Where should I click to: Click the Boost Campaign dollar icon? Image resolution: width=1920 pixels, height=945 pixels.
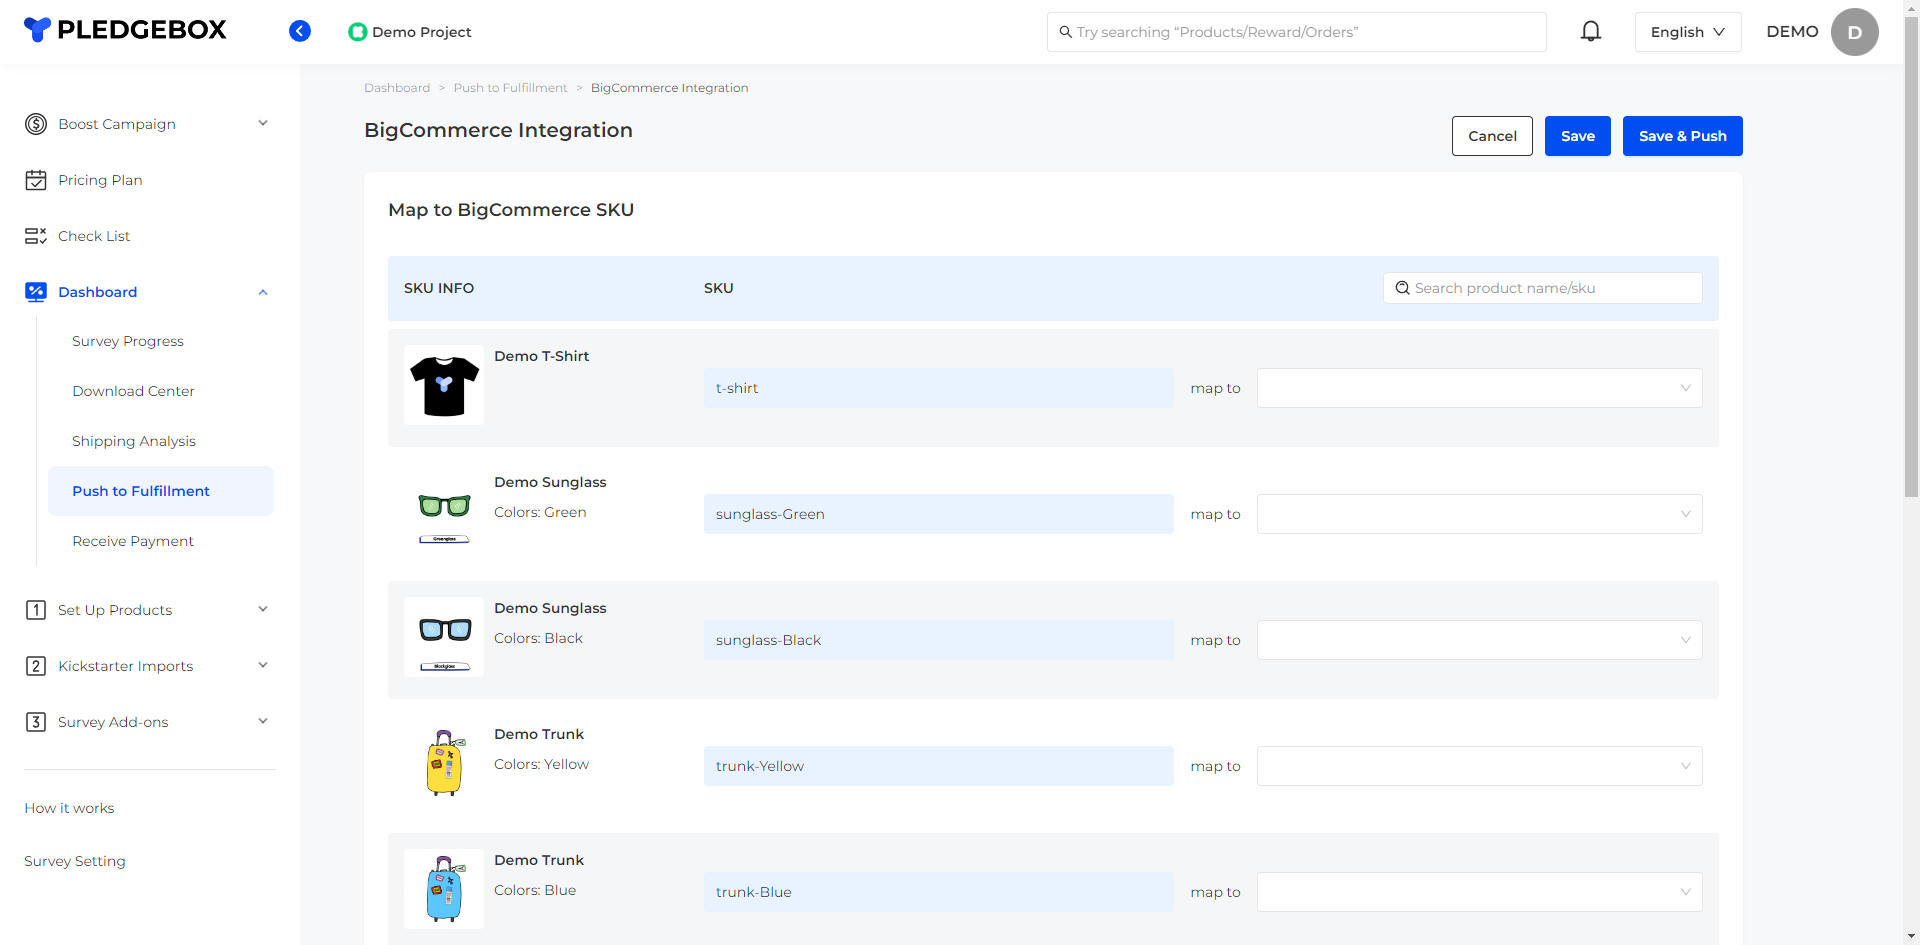point(36,124)
